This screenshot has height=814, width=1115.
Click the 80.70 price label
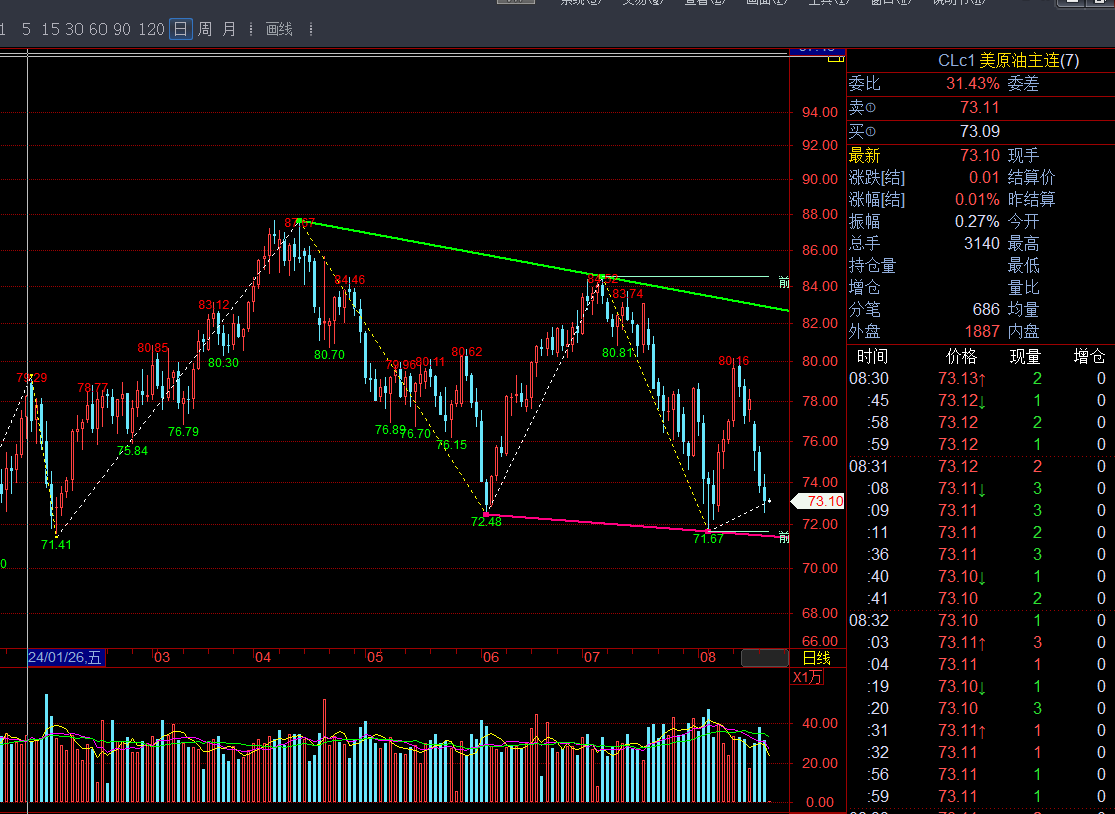[x=329, y=355]
